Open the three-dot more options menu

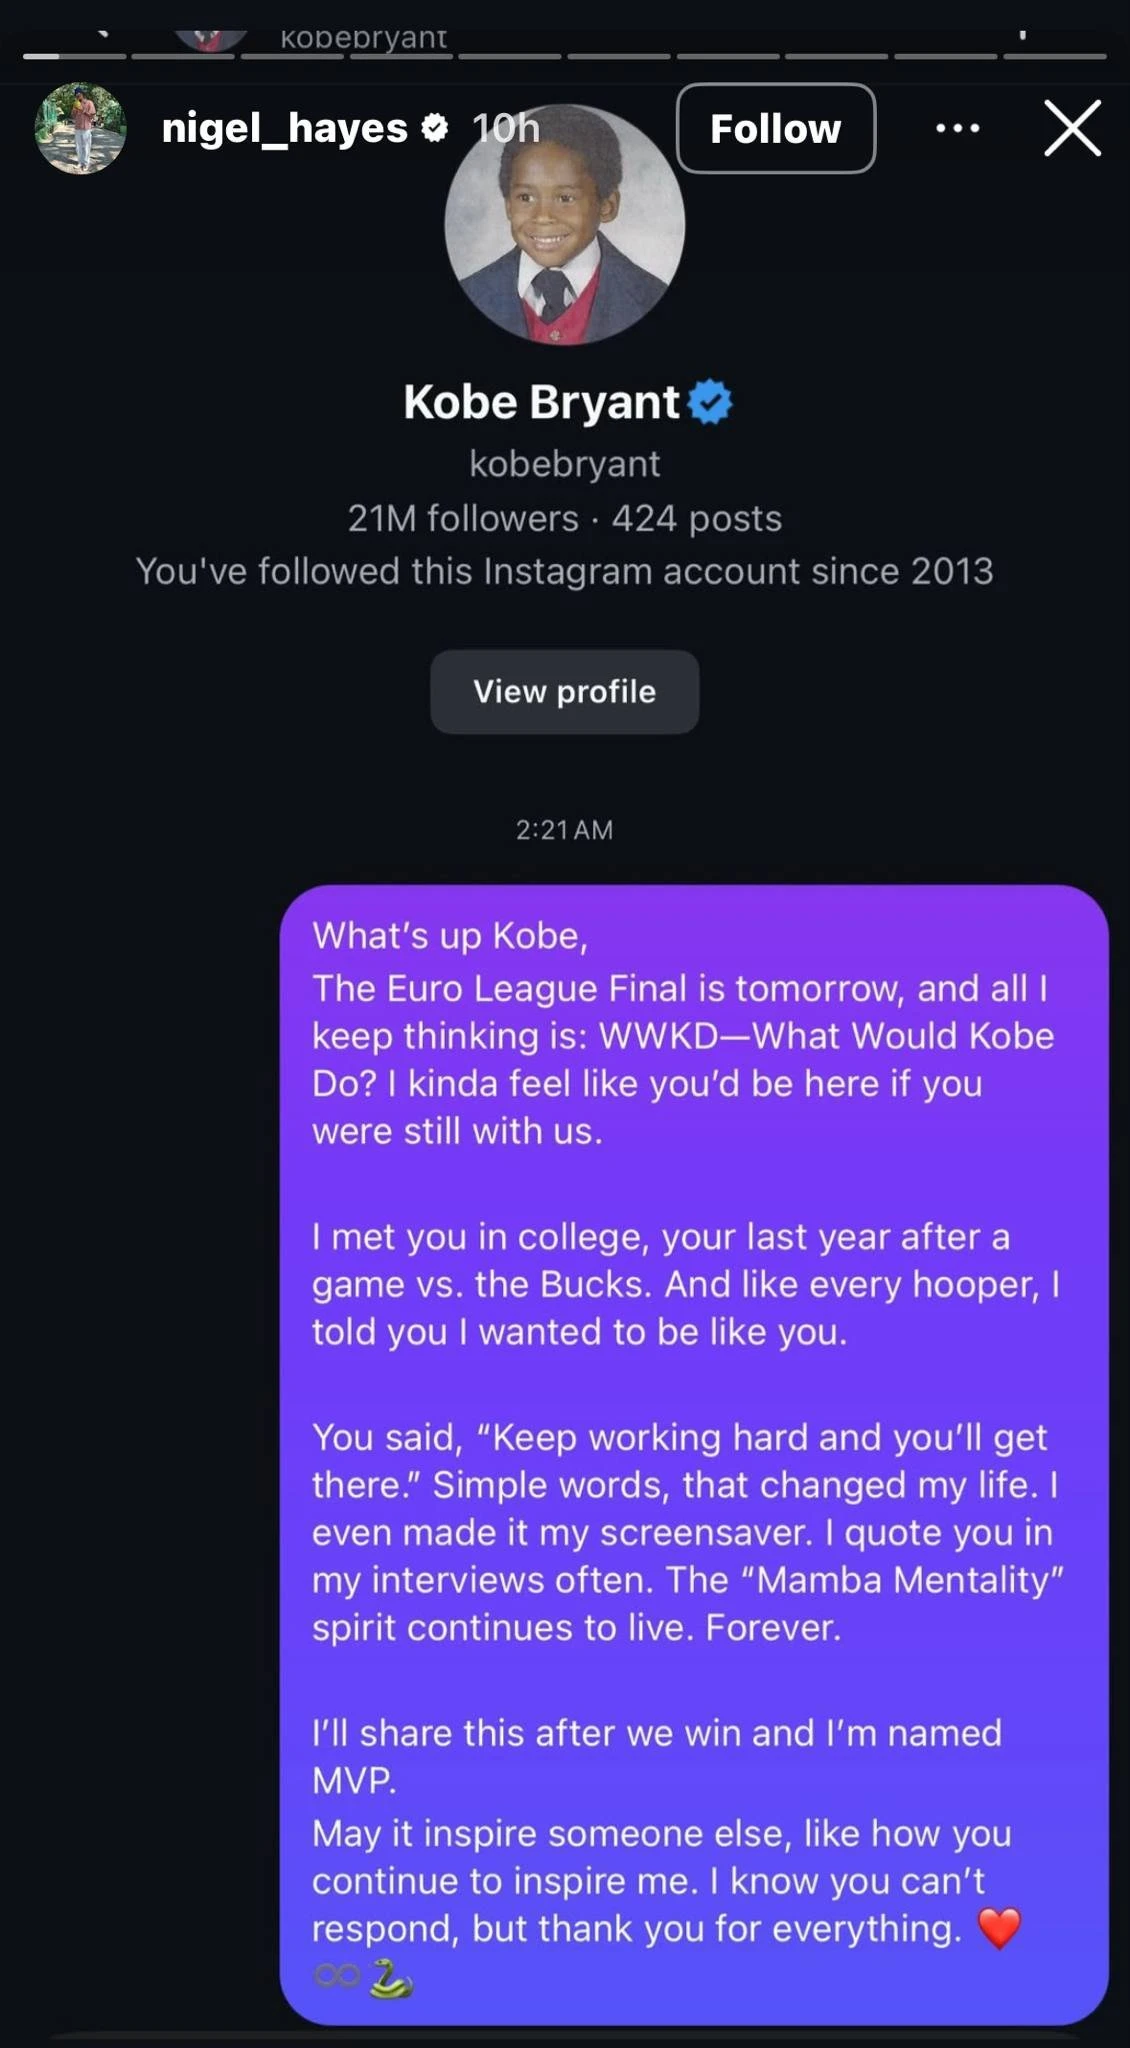coord(957,128)
